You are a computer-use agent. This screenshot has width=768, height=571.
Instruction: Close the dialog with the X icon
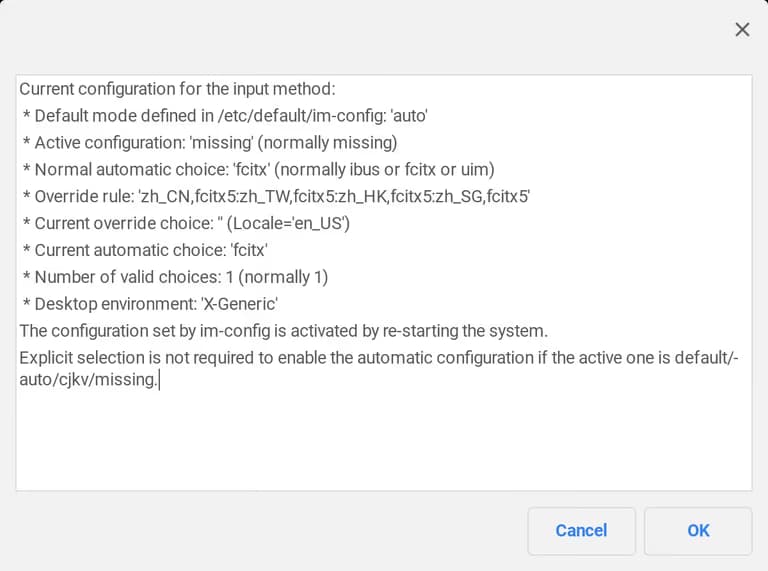click(x=742, y=30)
